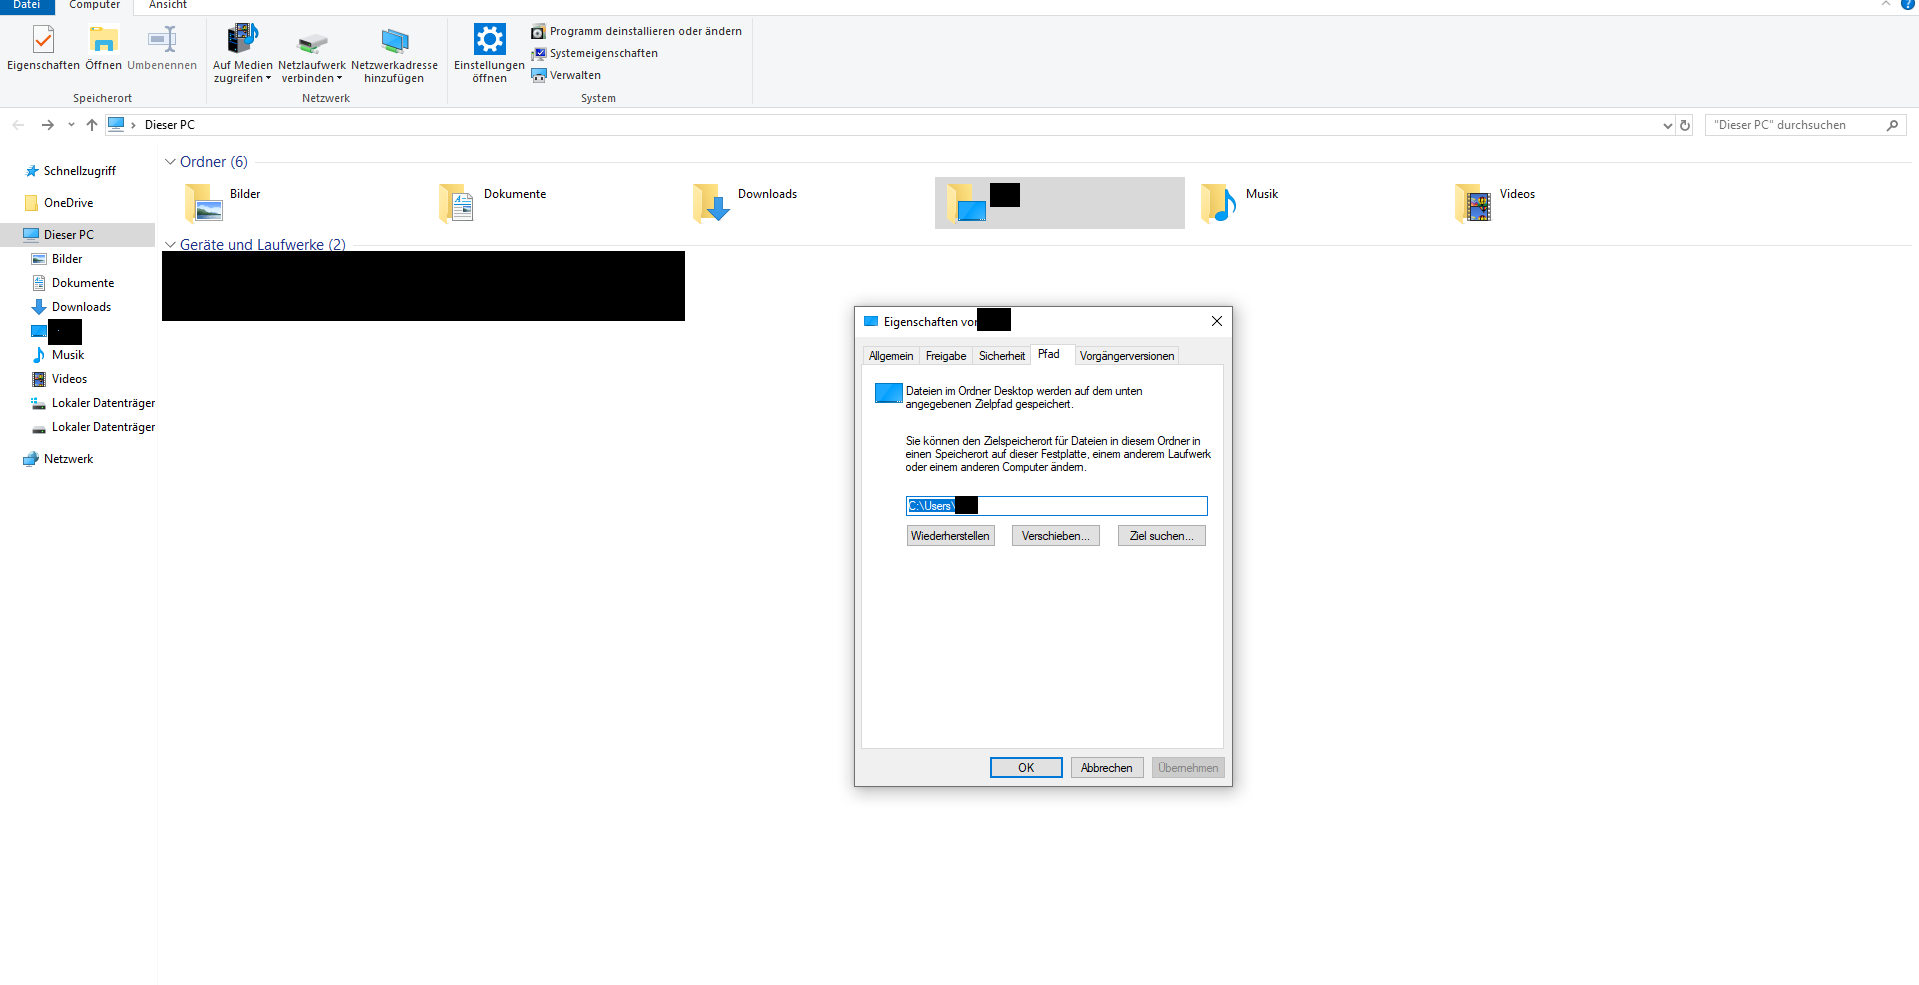Select the Bilder folder icon
This screenshot has height=985, width=1919.
pos(204,203)
